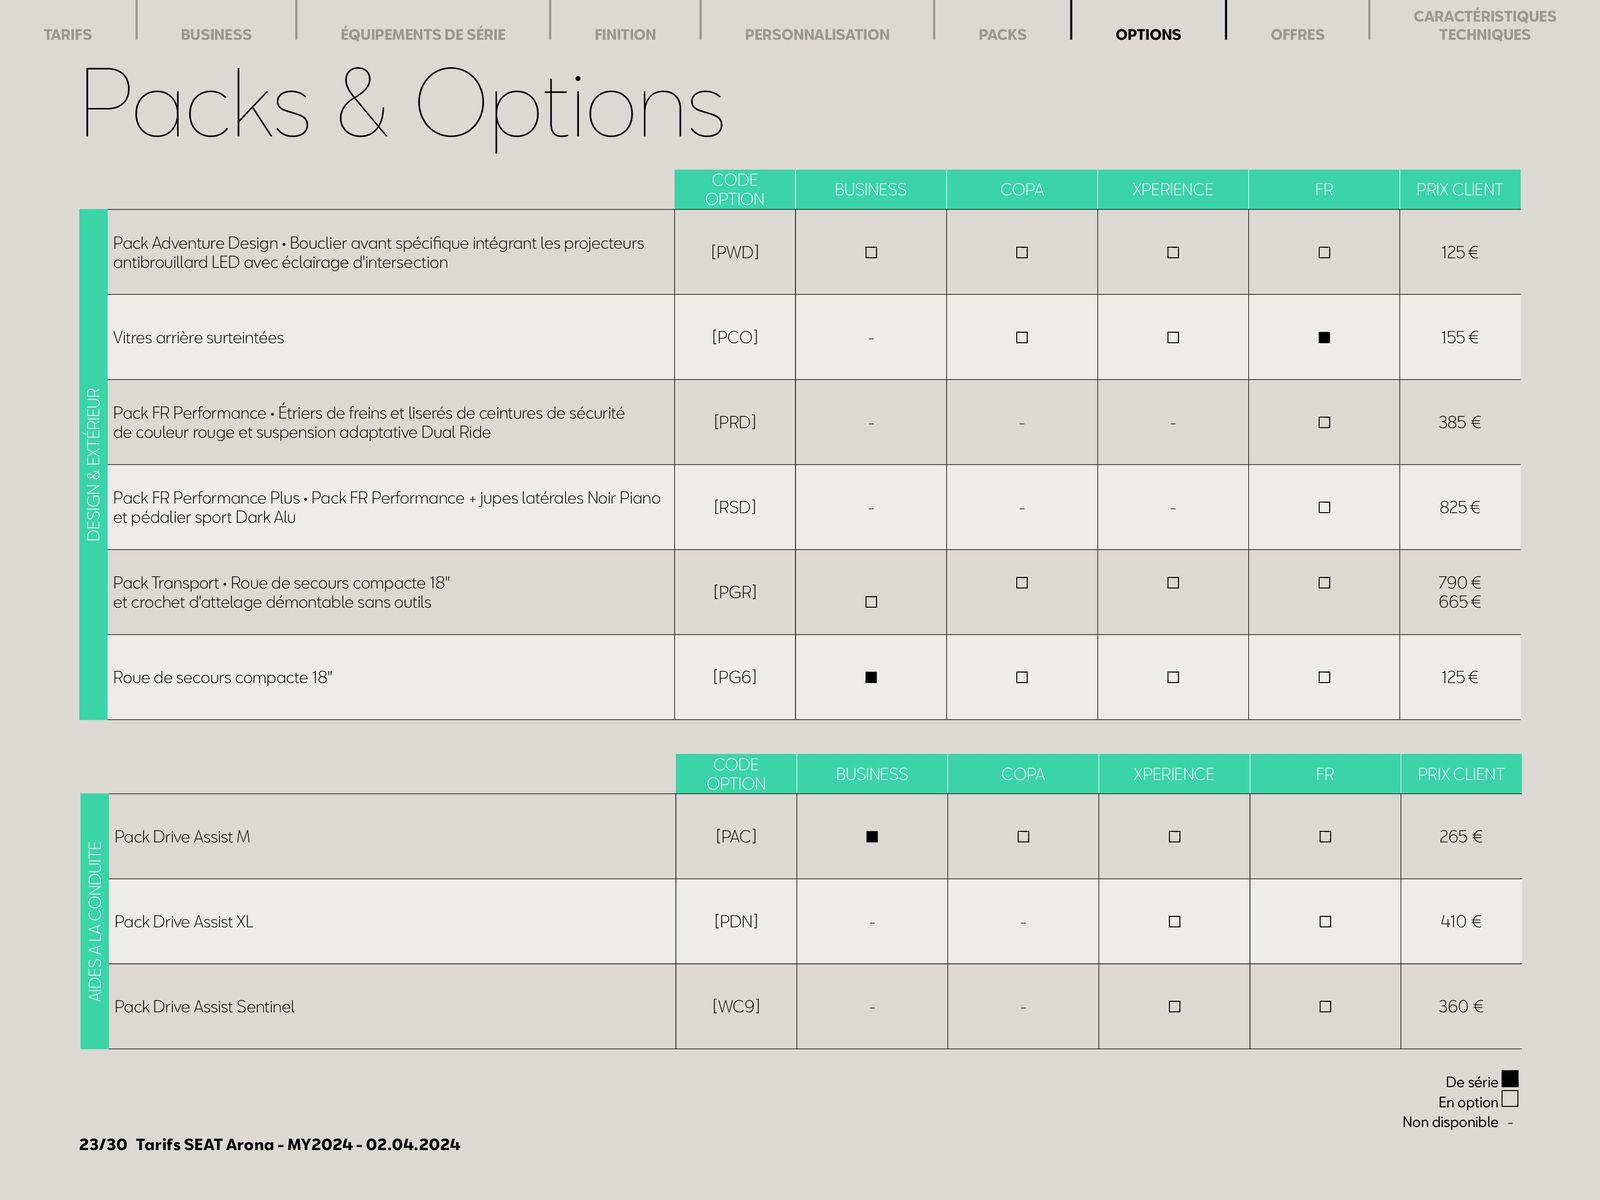Open CARACTÉRISTIQUES TECHNIQUES tab
Image resolution: width=1600 pixels, height=1200 pixels.
point(1485,25)
